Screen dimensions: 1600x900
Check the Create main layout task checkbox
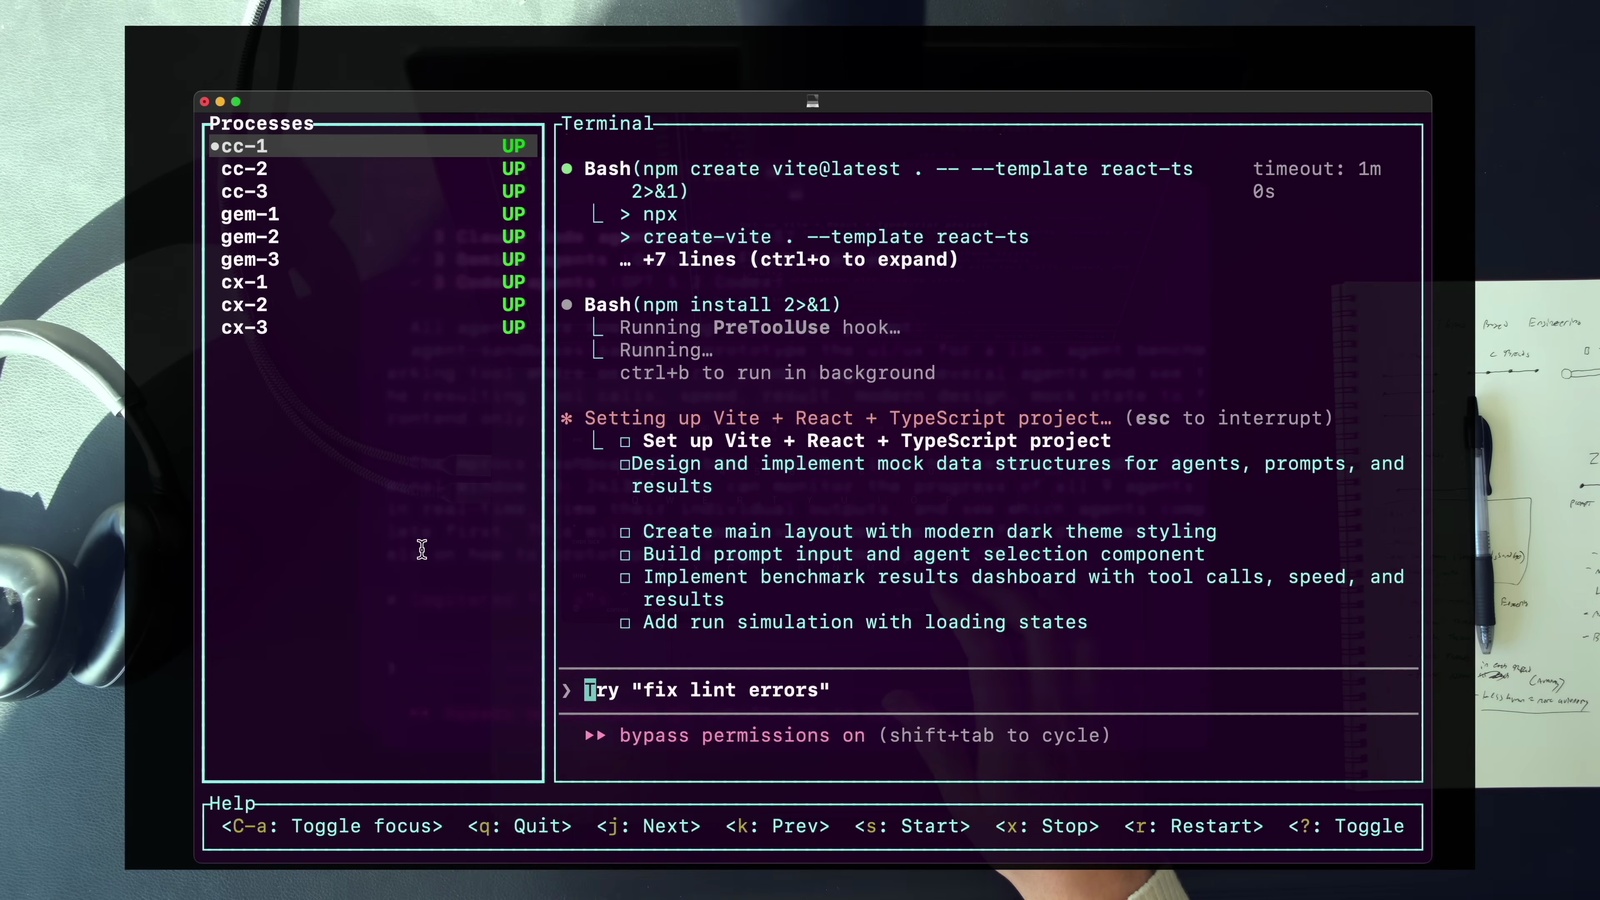[625, 532]
